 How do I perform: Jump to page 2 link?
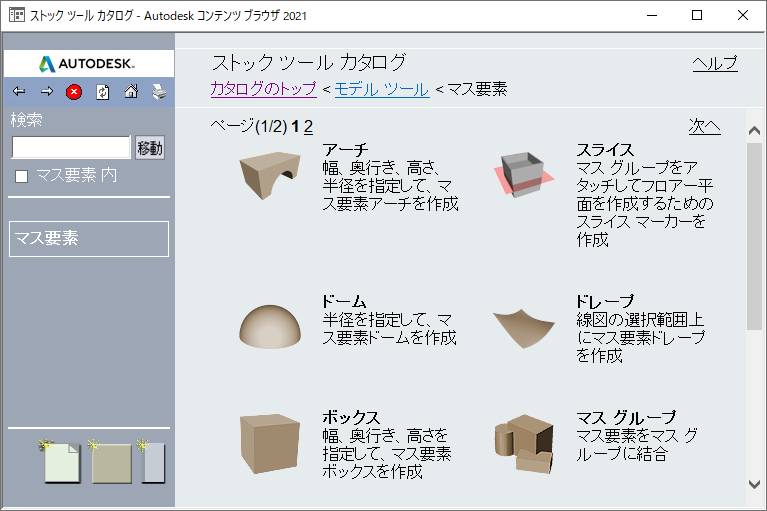(x=308, y=127)
